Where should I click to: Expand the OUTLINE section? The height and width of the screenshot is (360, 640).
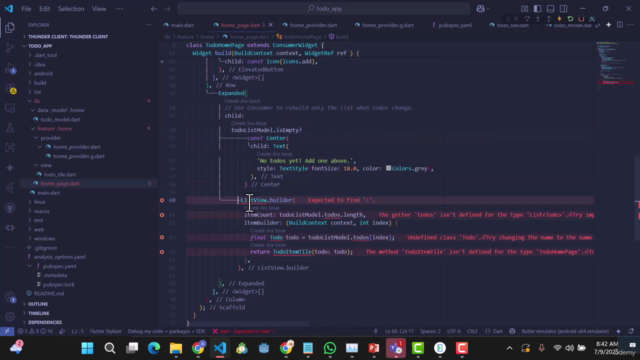[x=38, y=304]
